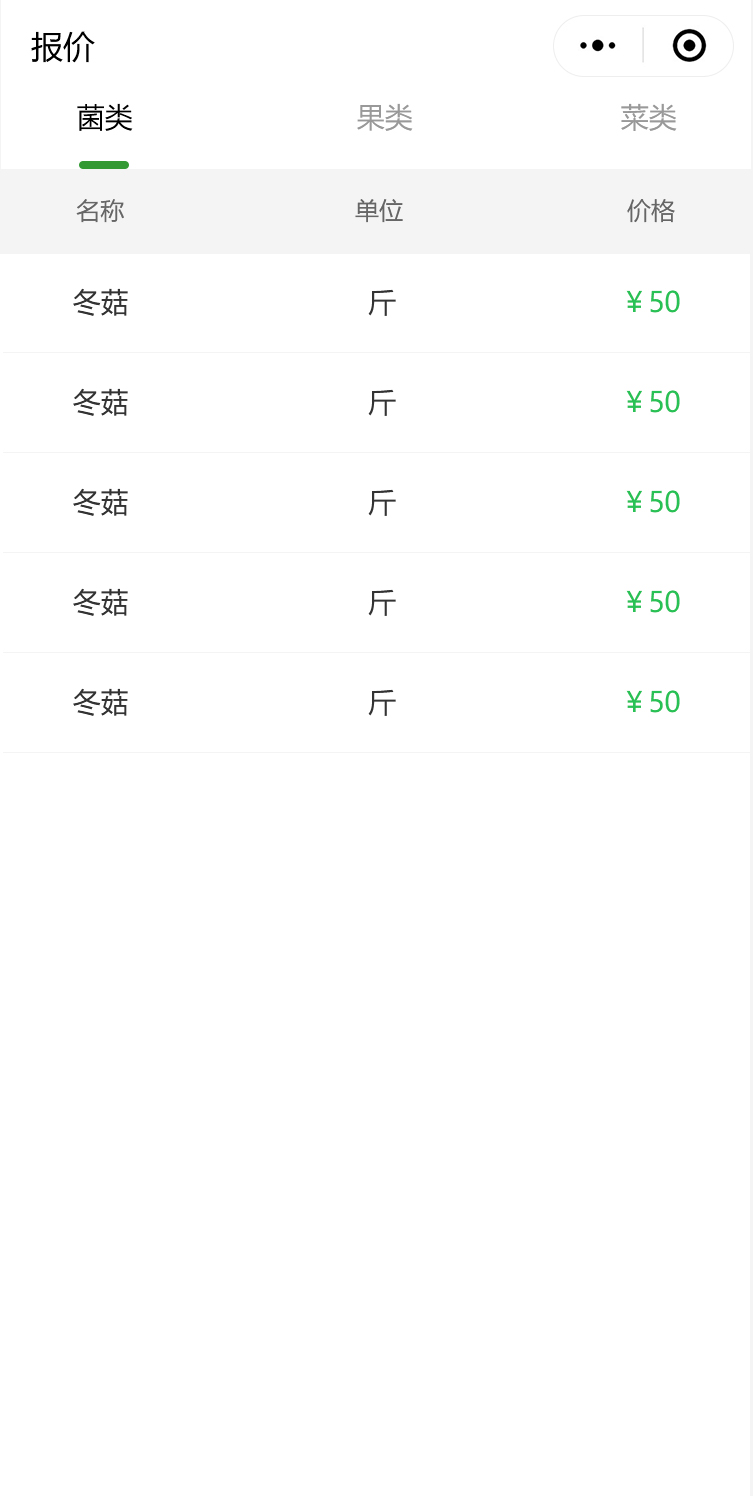Select 冬菇 name in the second row
Image resolution: width=753 pixels, height=1496 pixels.
point(101,402)
